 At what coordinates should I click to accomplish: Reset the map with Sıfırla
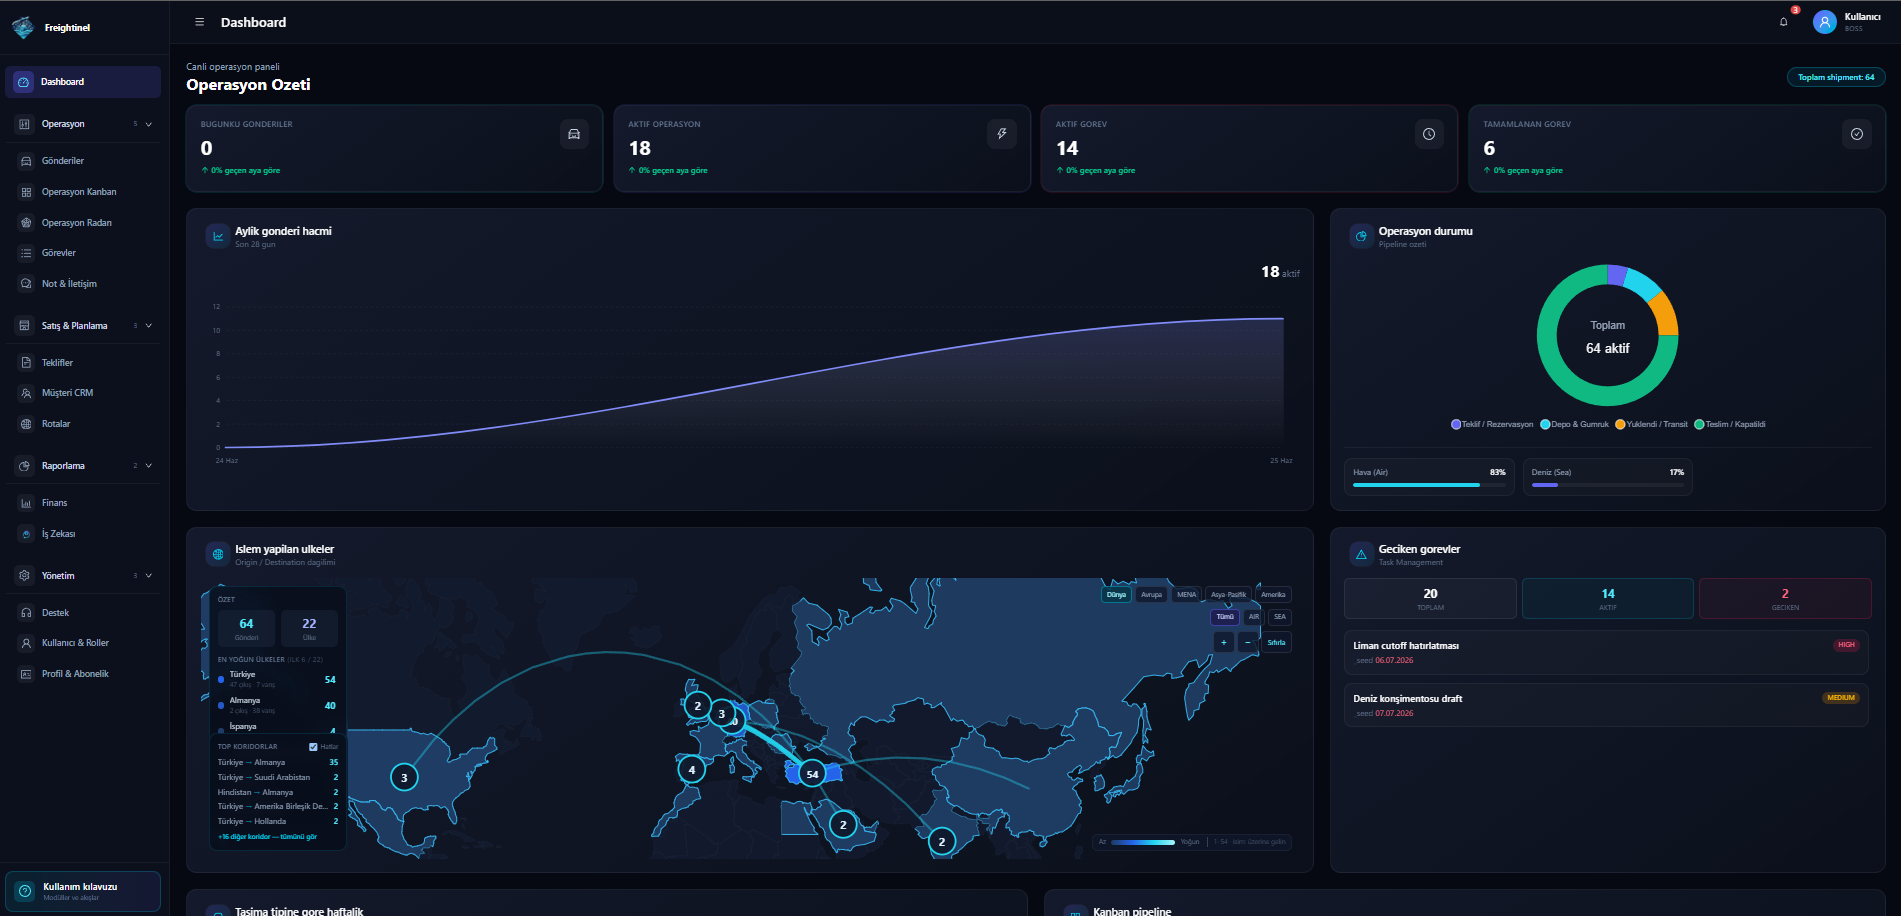click(x=1277, y=642)
